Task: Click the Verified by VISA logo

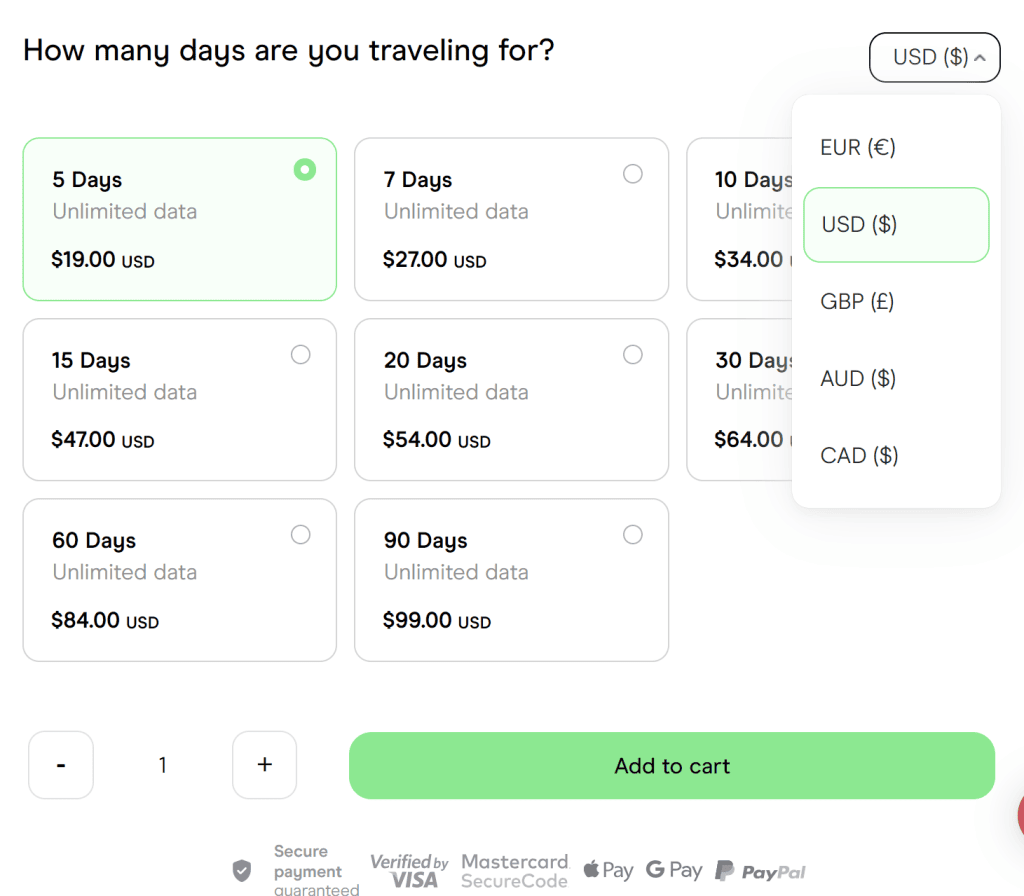Action: (x=409, y=871)
